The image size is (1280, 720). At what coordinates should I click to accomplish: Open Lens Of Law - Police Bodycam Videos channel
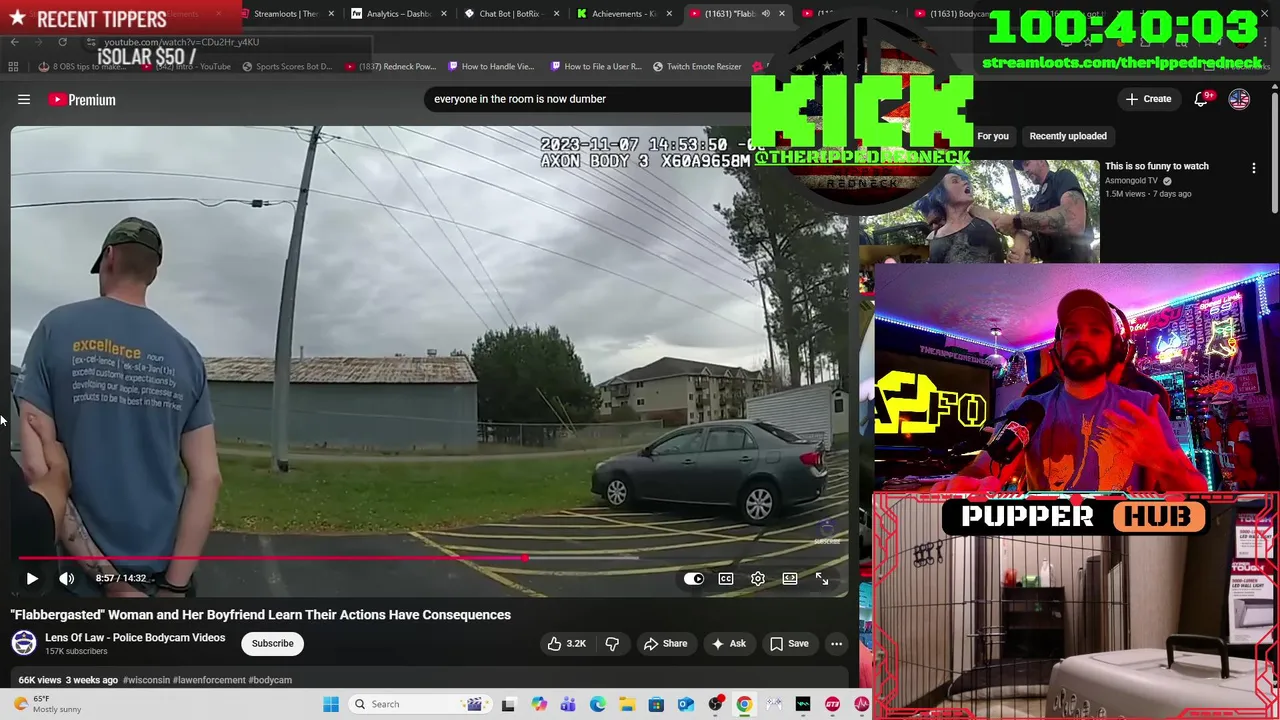135,637
